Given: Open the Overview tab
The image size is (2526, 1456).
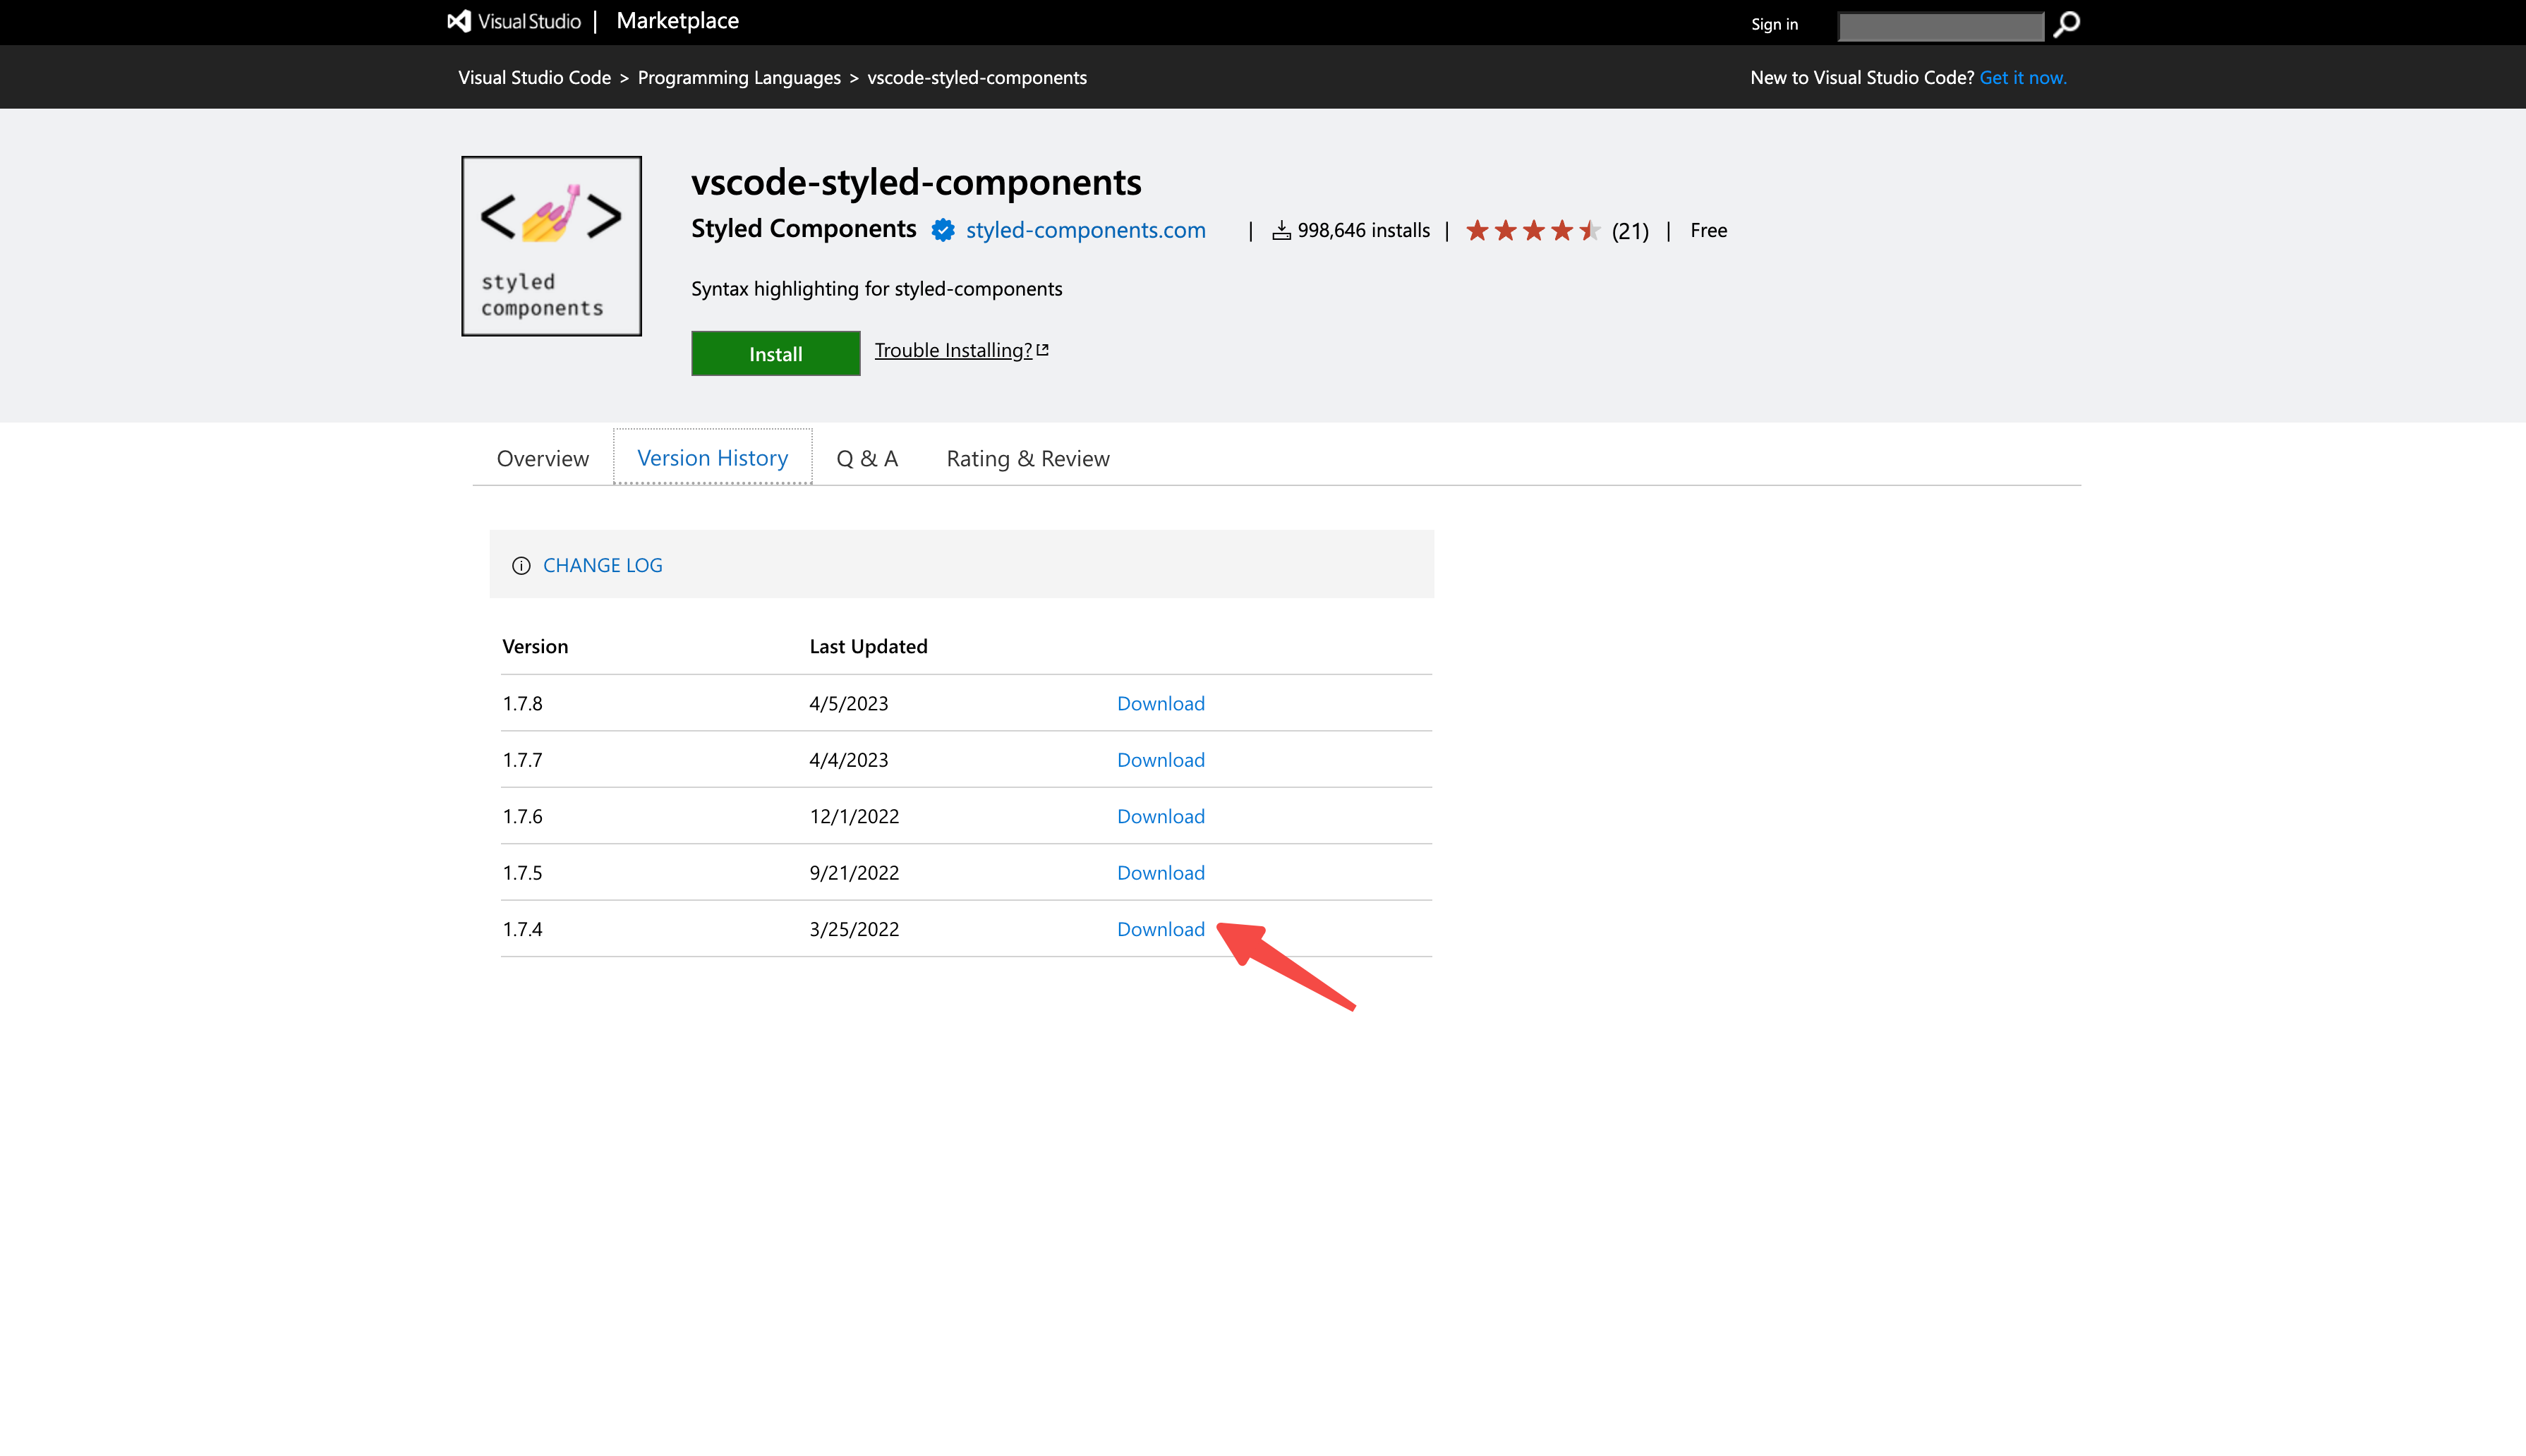Looking at the screenshot, I should click(x=542, y=459).
